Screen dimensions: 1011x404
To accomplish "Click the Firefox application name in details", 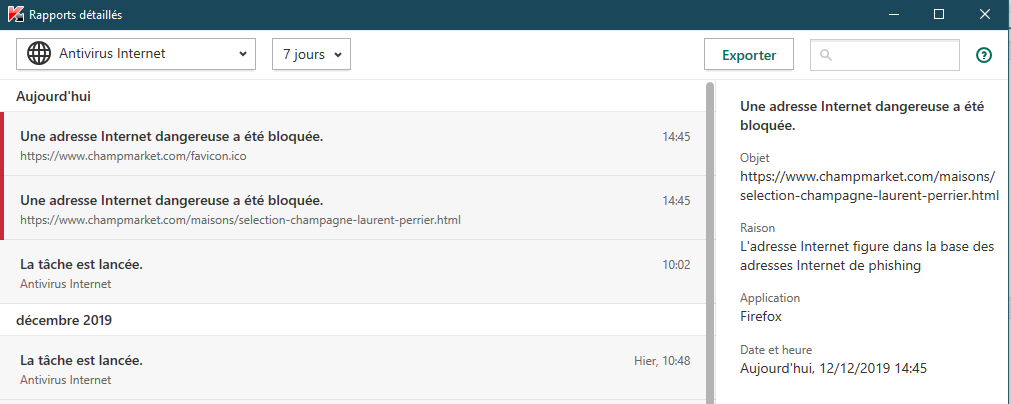I will 761,316.
